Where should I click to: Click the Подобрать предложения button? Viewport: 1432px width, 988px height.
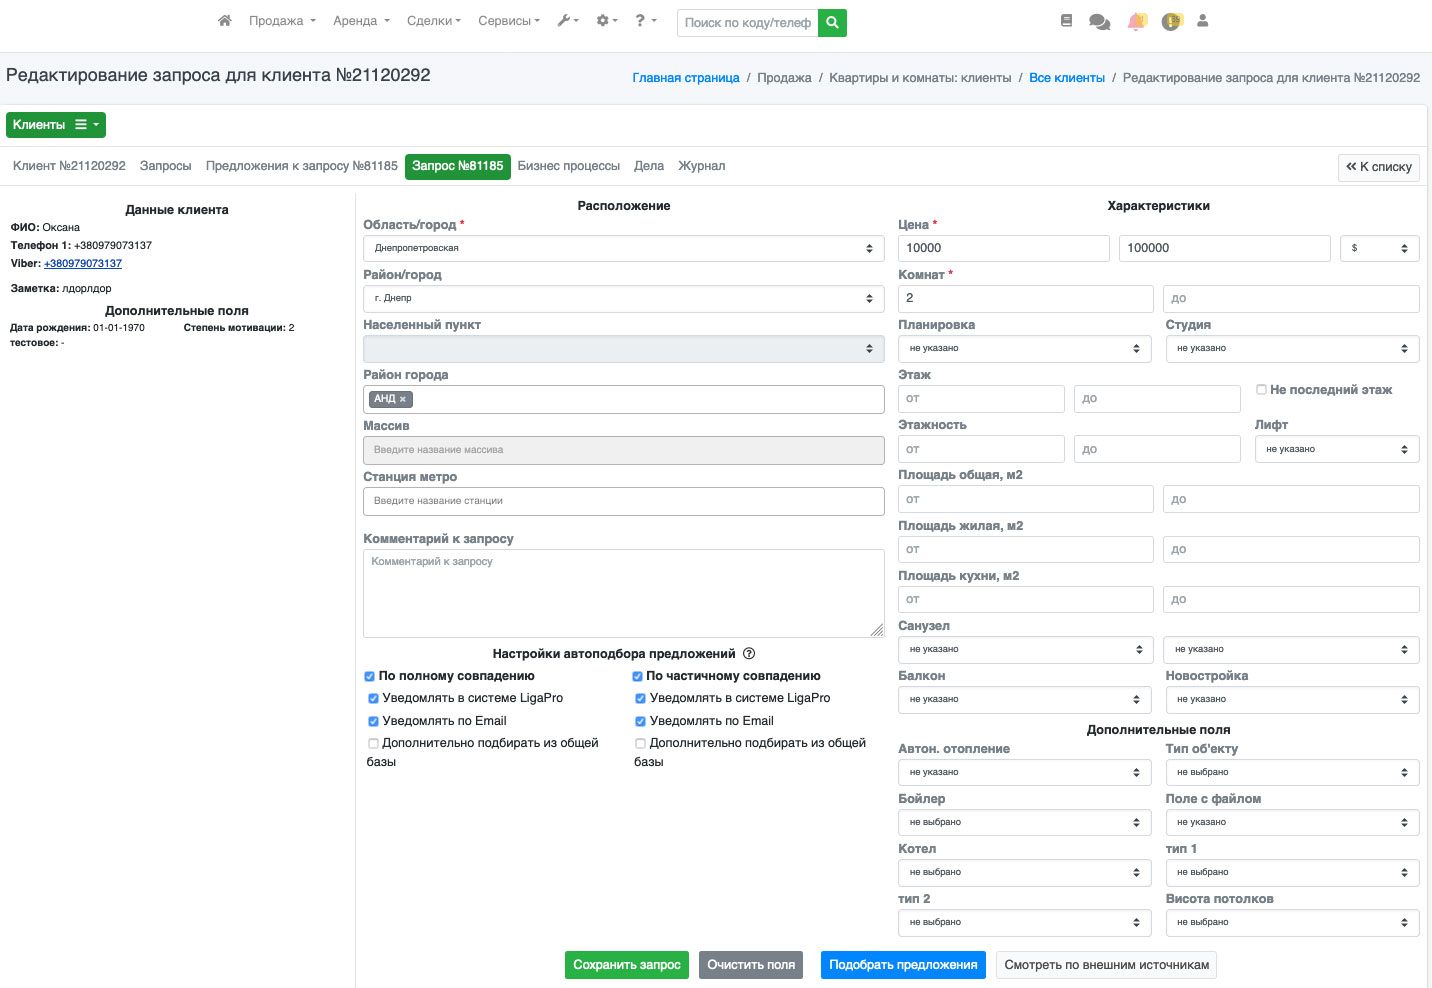pyautogui.click(x=903, y=965)
